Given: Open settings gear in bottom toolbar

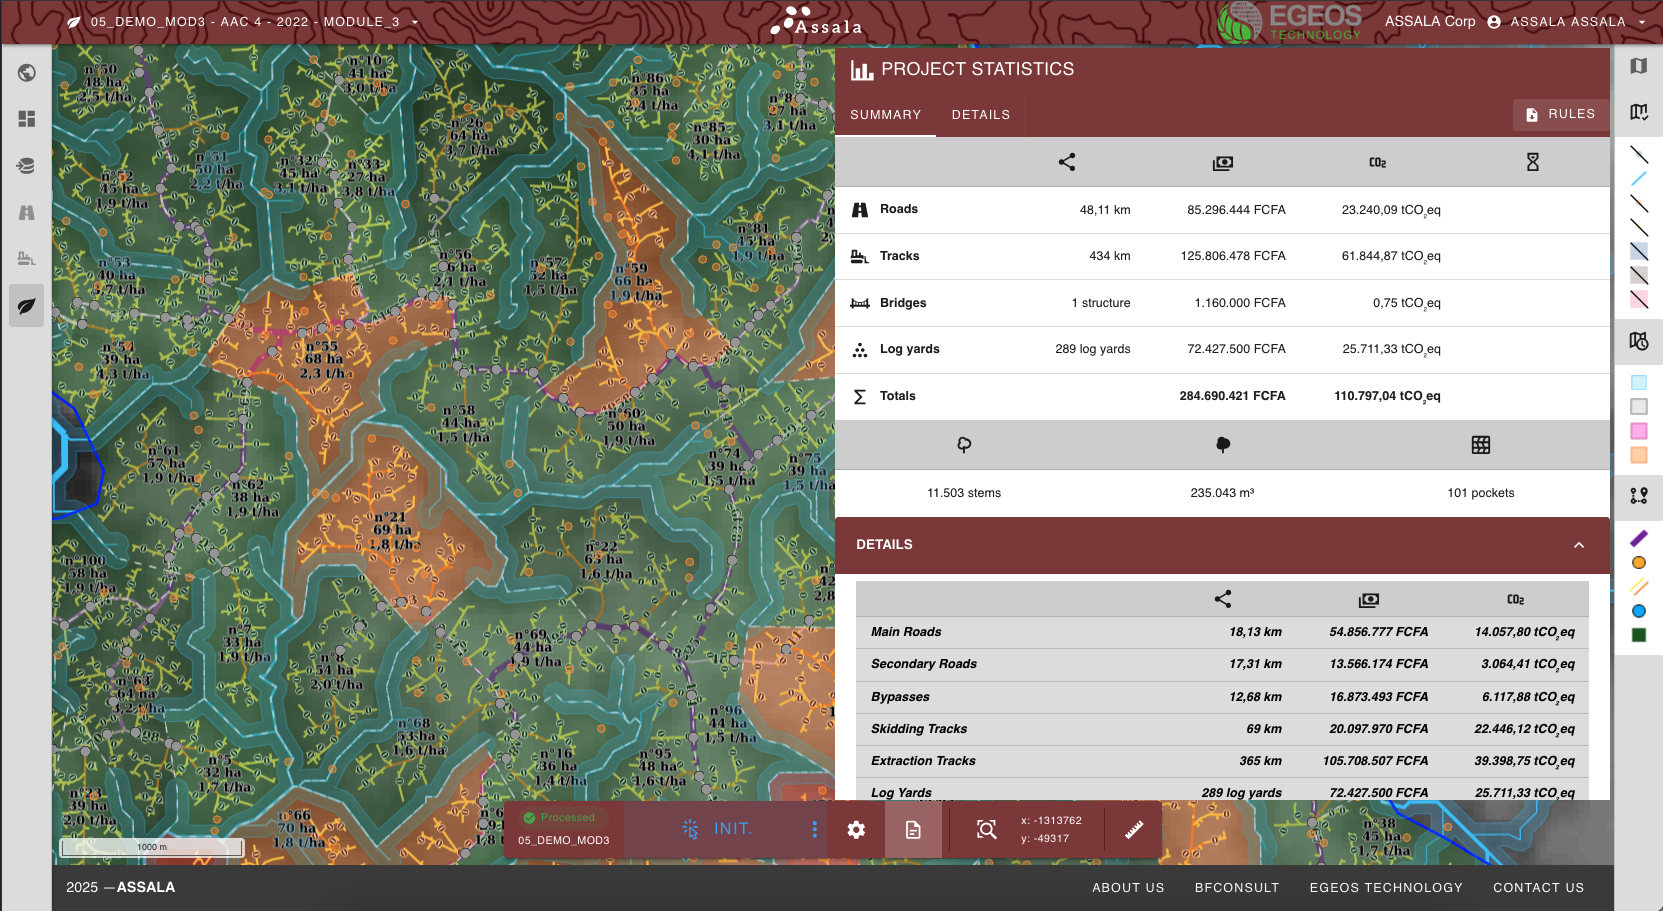Looking at the screenshot, I should (856, 830).
